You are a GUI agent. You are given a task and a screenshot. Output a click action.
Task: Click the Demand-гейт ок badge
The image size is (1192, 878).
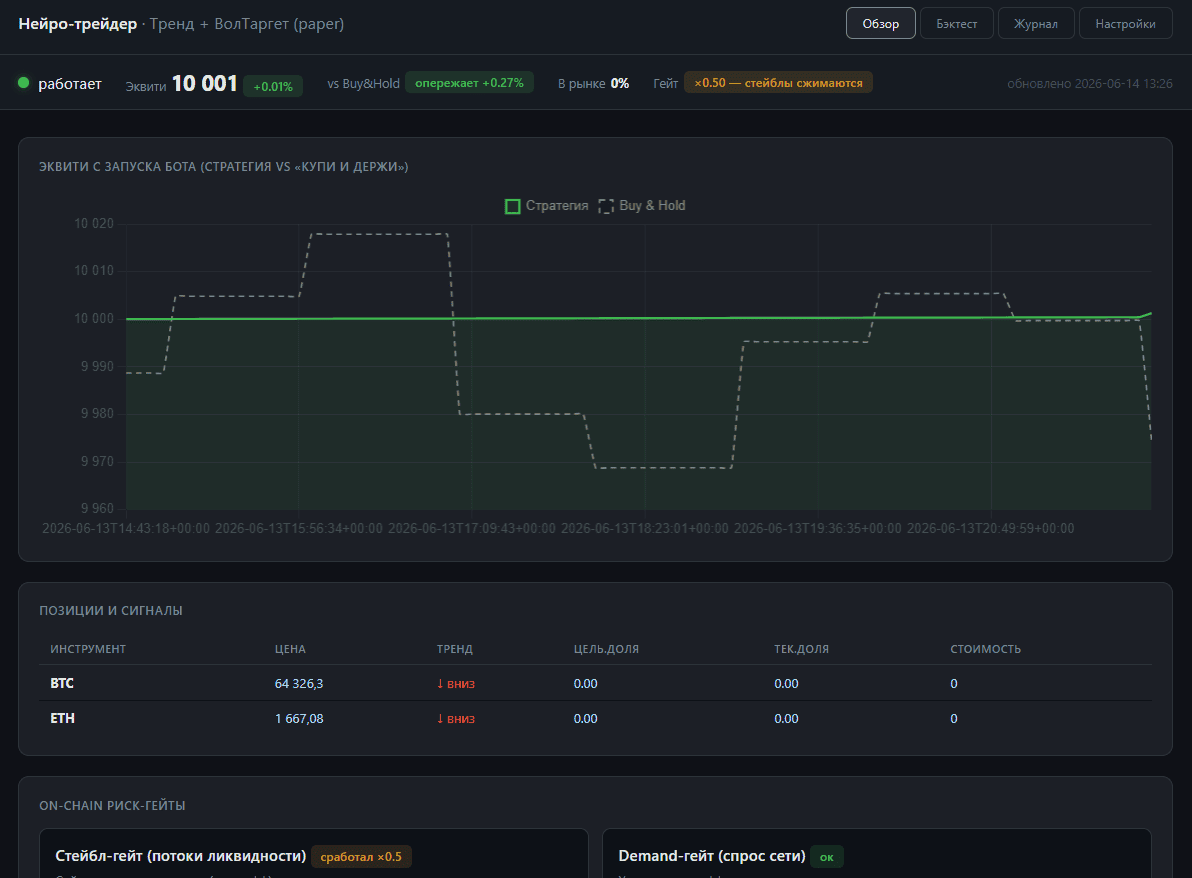pos(826,857)
